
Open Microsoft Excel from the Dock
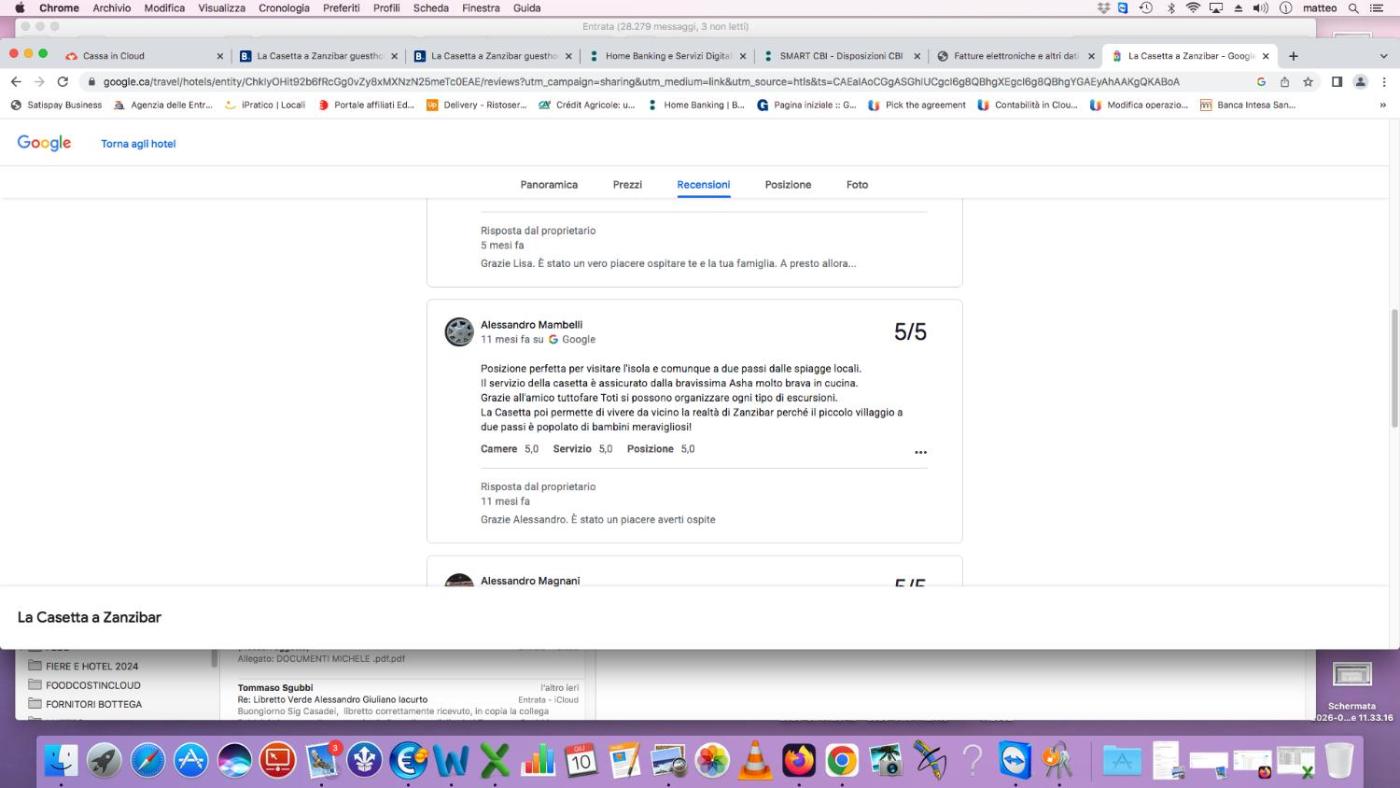[x=494, y=761]
